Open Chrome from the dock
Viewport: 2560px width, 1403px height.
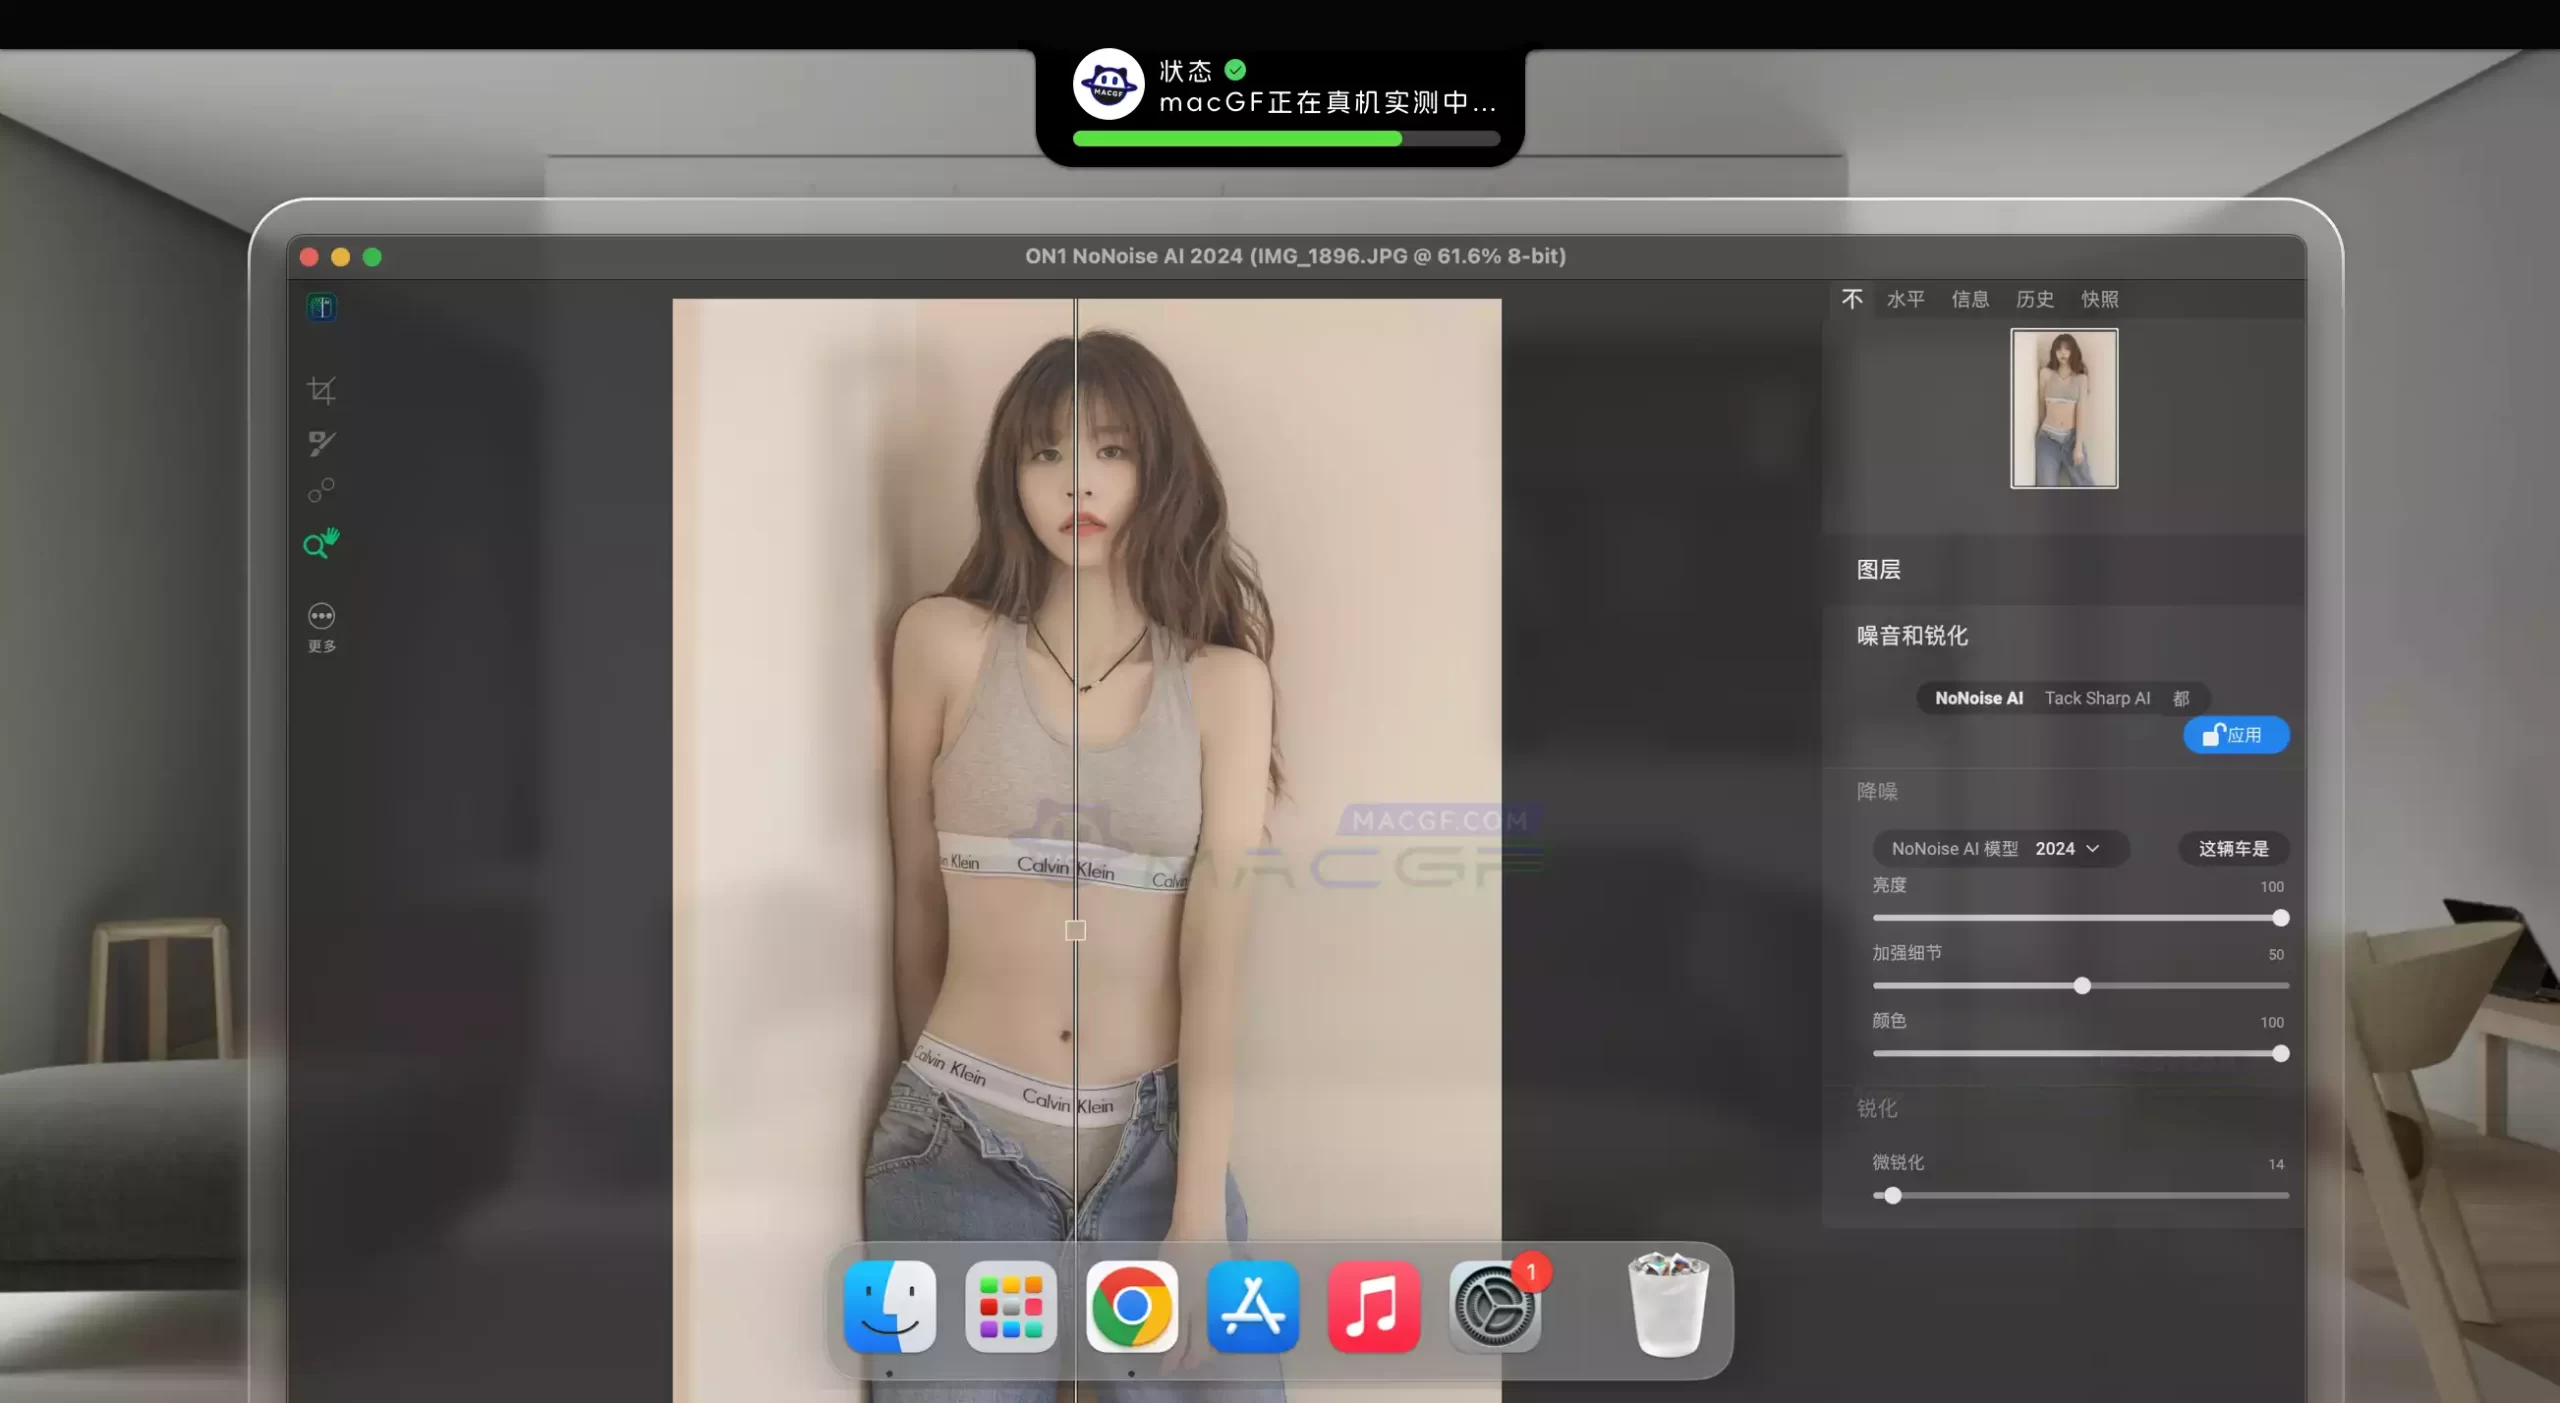click(x=1131, y=1306)
